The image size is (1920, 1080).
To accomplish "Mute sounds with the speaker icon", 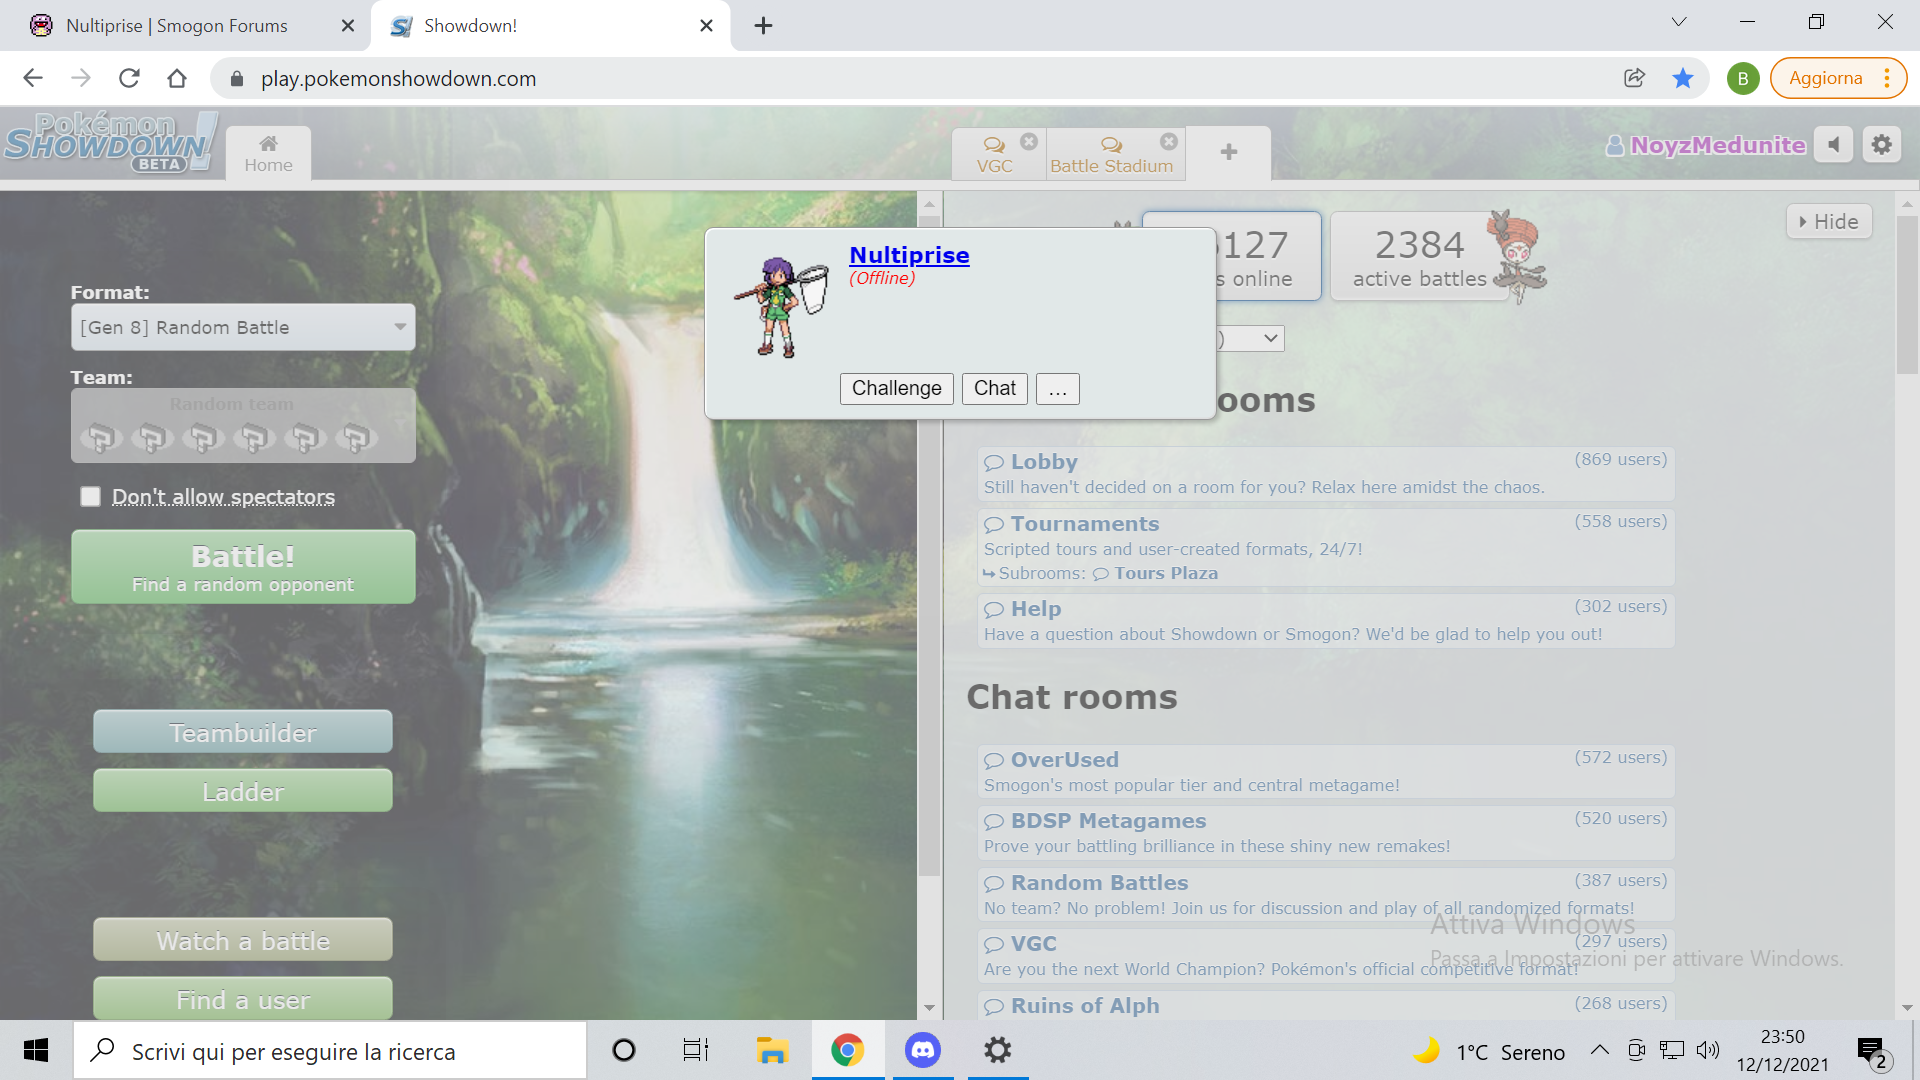I will point(1834,144).
